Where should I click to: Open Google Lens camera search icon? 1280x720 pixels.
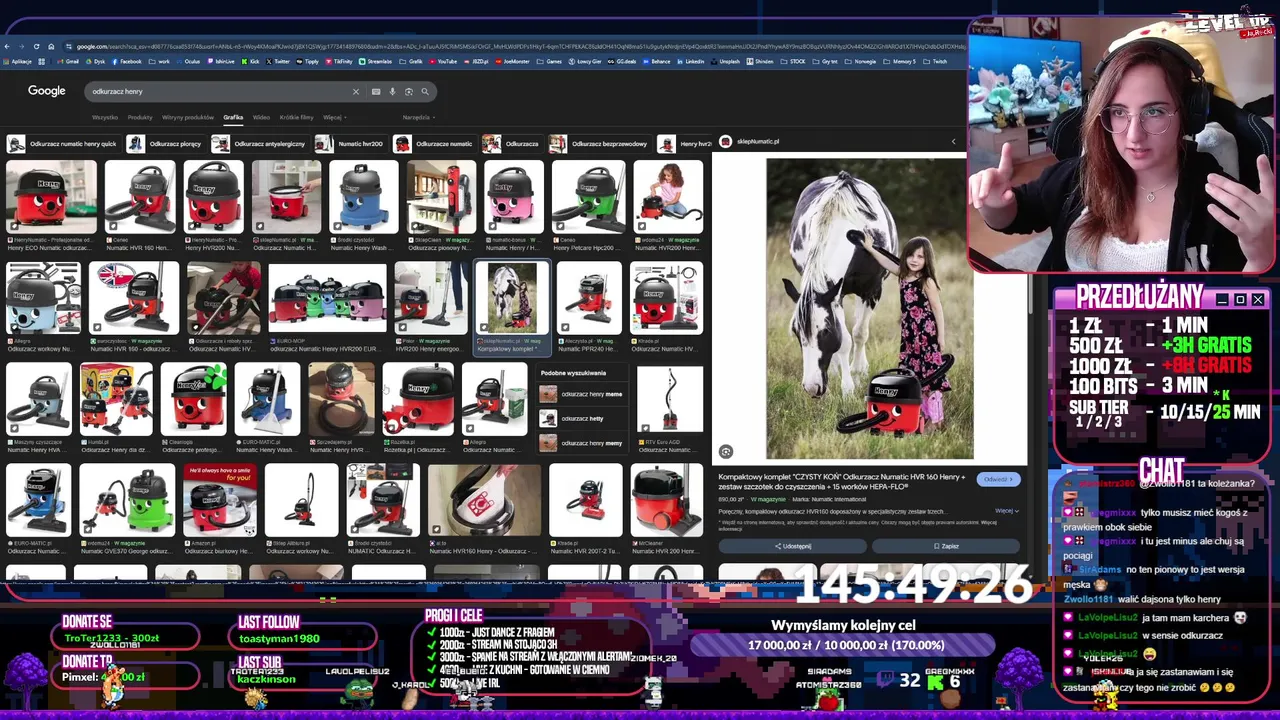pos(408,91)
